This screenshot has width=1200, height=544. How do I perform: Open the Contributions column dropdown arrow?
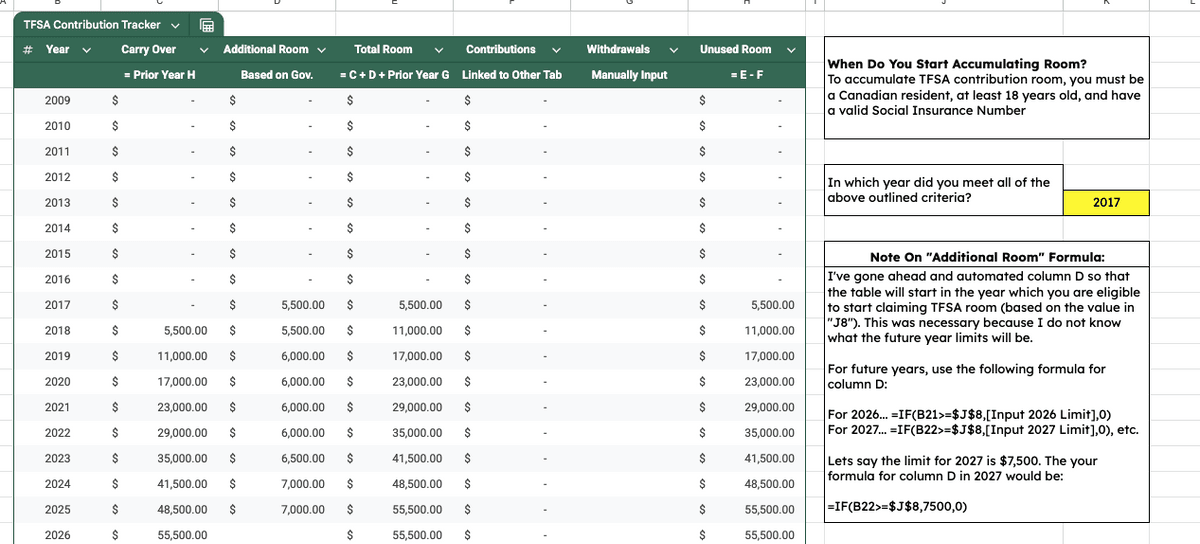point(556,50)
